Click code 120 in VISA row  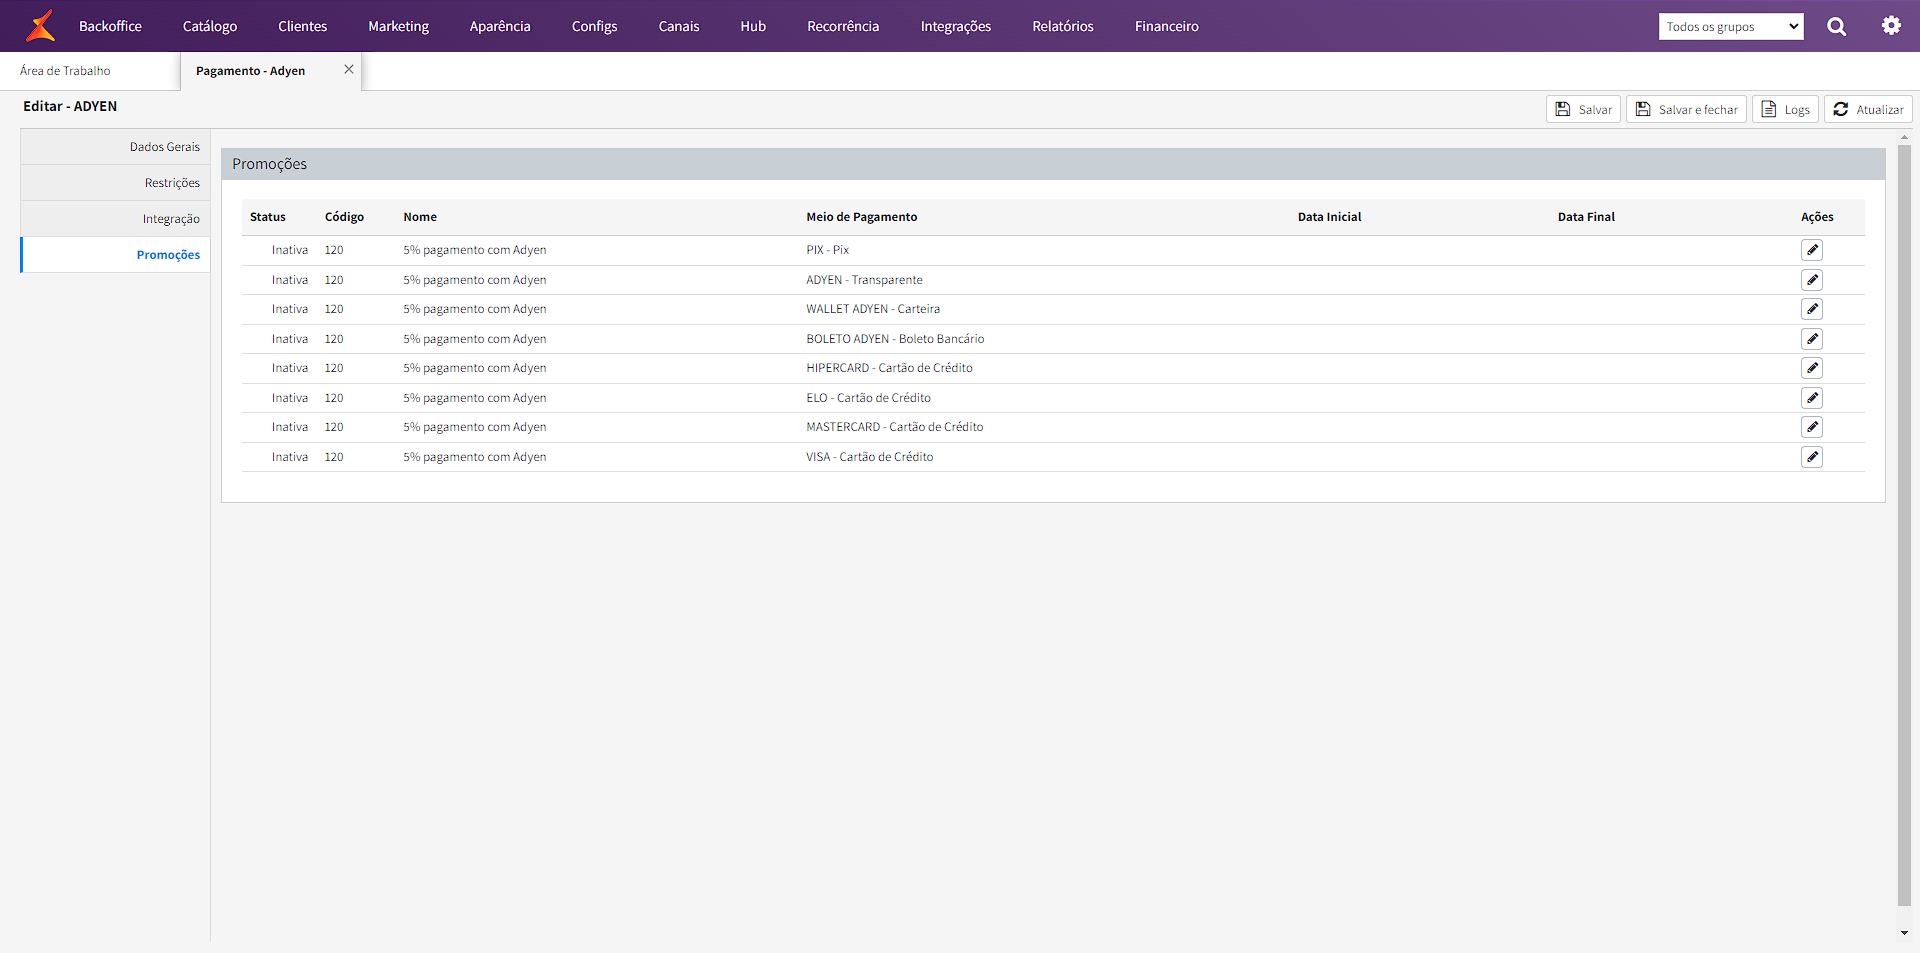pyautogui.click(x=334, y=457)
